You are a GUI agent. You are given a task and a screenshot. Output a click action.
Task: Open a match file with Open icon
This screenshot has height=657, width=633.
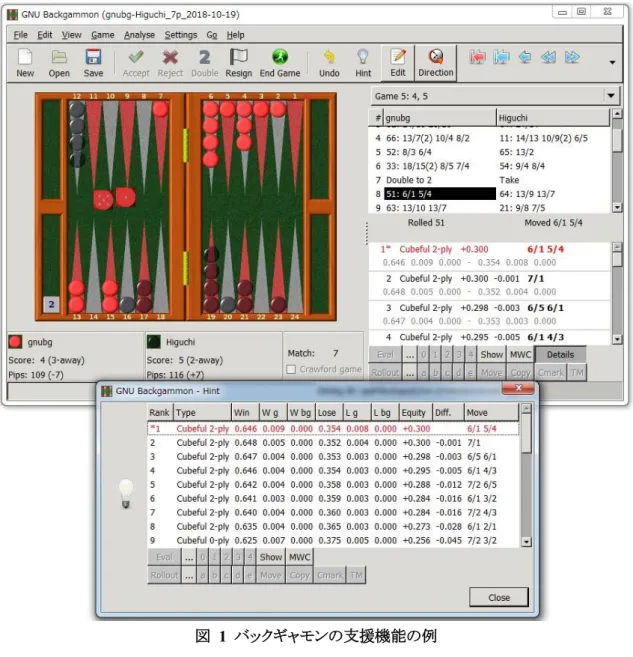[x=59, y=63]
